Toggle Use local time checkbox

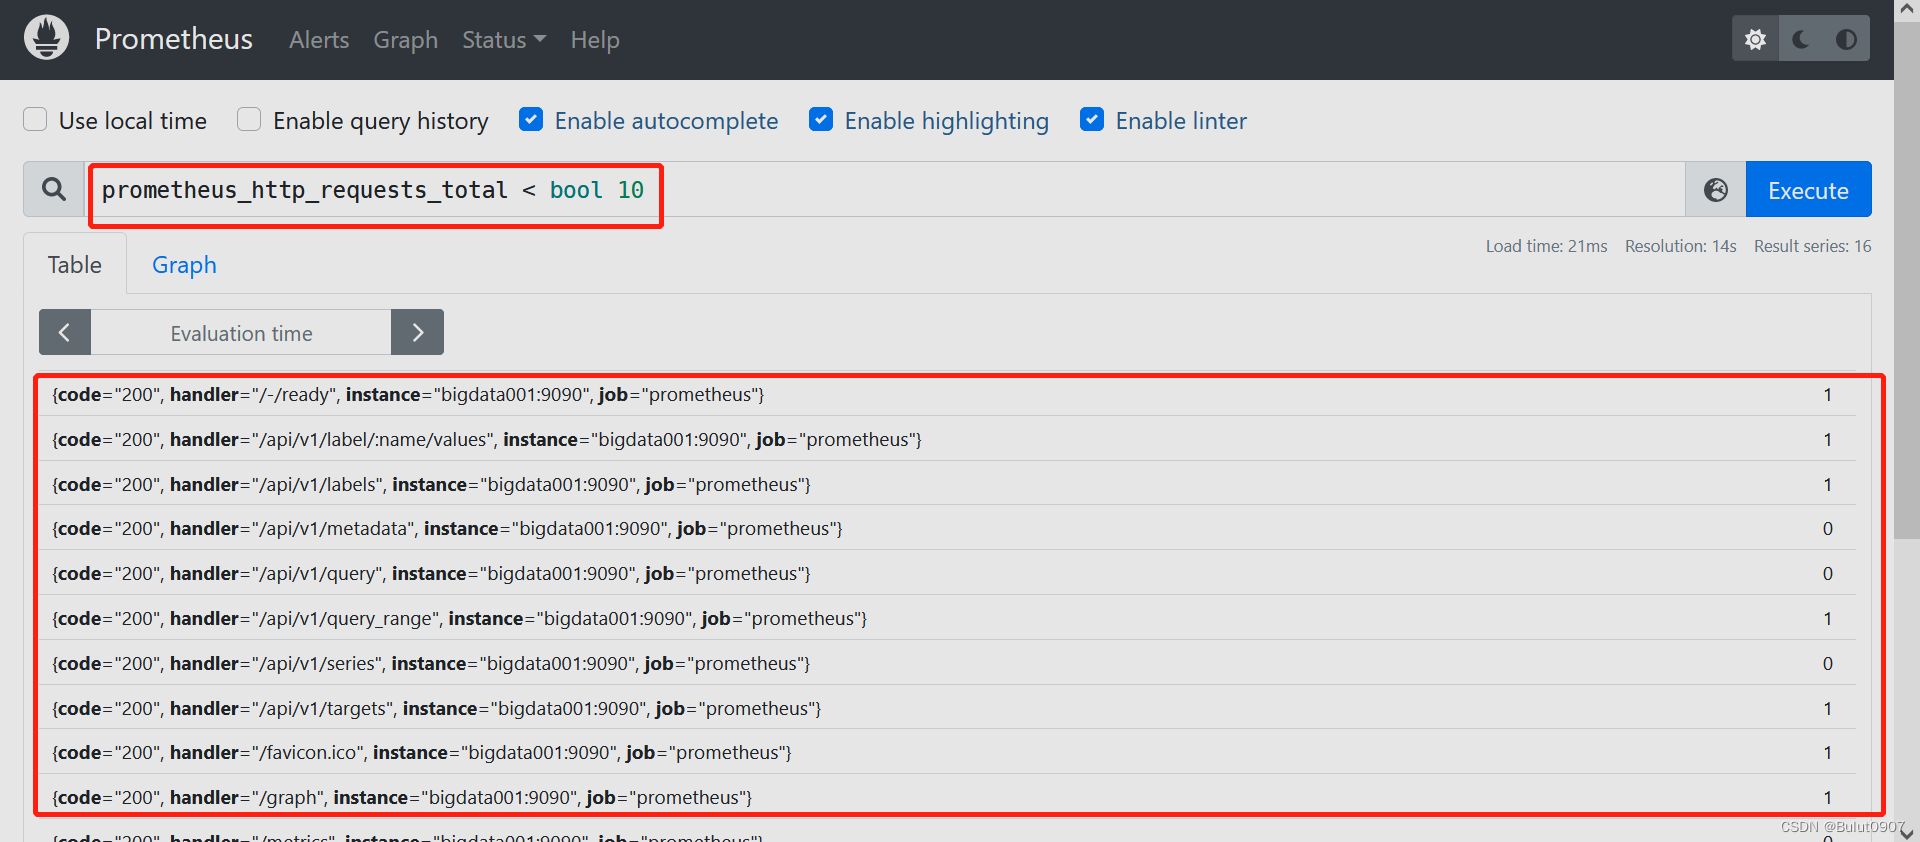(x=35, y=120)
